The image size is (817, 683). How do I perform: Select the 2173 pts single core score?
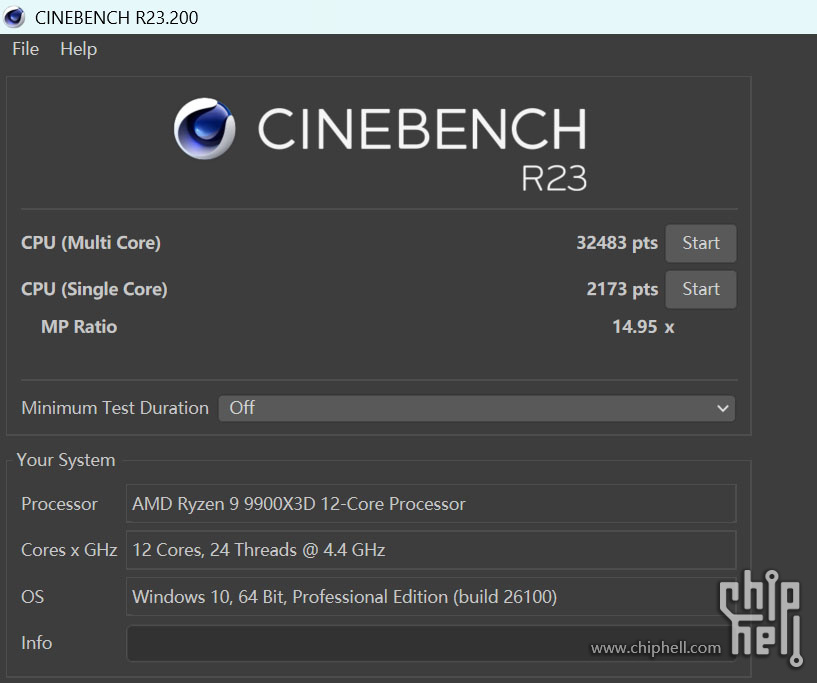tap(622, 289)
